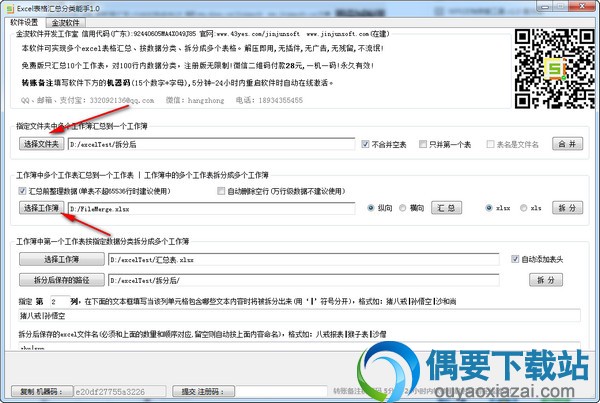Click the 拆分后保存的路径 button
The height and width of the screenshot is (403, 600).
tap(62, 280)
